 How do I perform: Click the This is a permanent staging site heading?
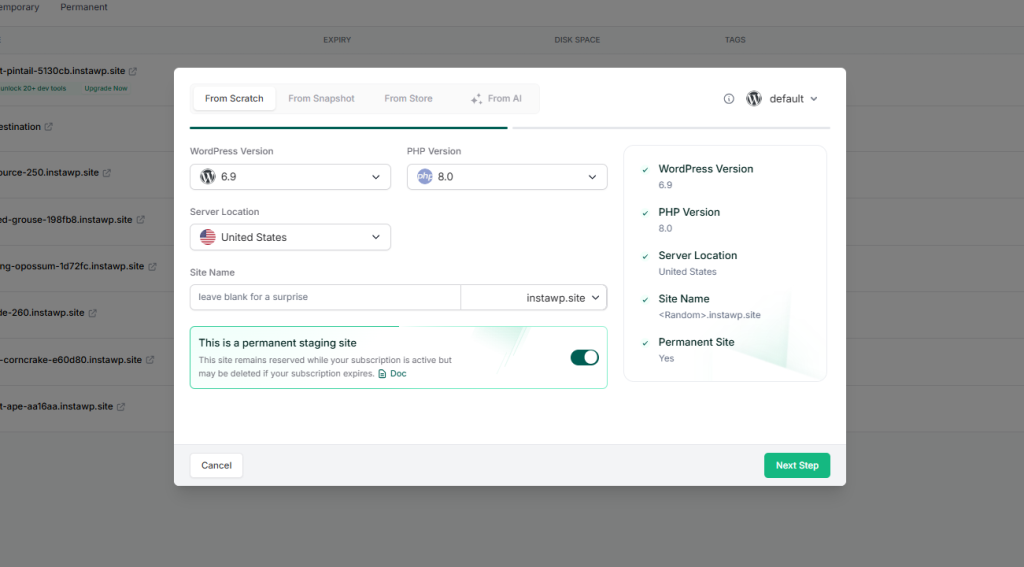click(278, 343)
